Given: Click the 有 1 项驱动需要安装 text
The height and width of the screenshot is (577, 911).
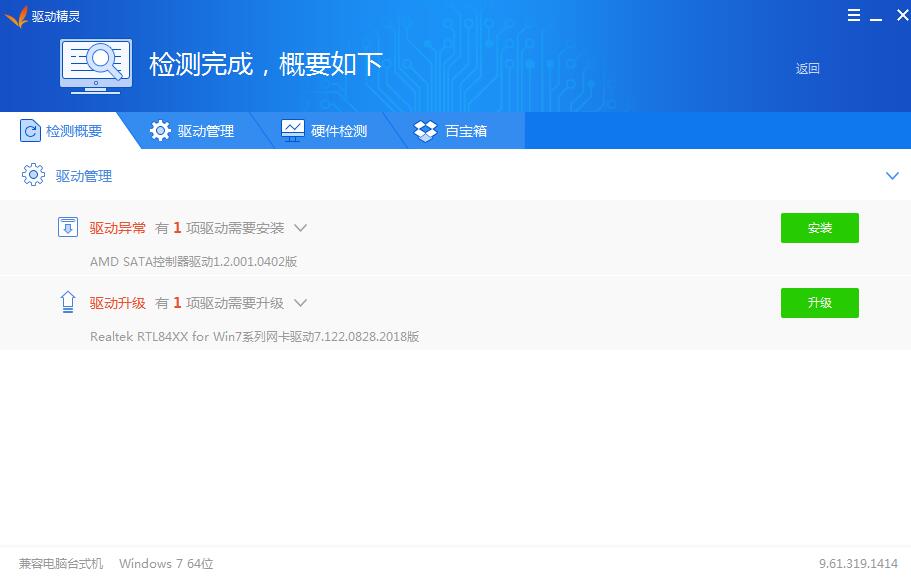Looking at the screenshot, I should 220,228.
